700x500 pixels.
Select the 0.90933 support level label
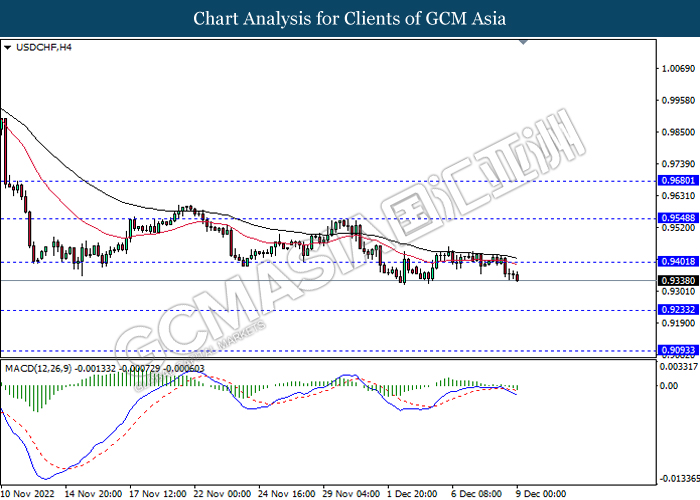[x=678, y=350]
